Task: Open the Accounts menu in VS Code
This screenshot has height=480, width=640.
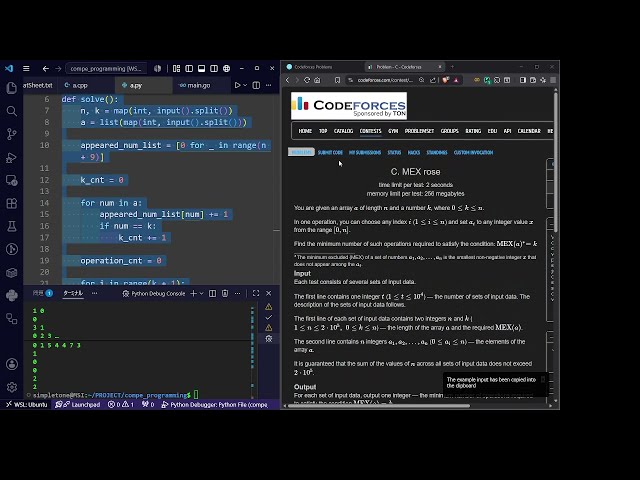Action: [11, 364]
